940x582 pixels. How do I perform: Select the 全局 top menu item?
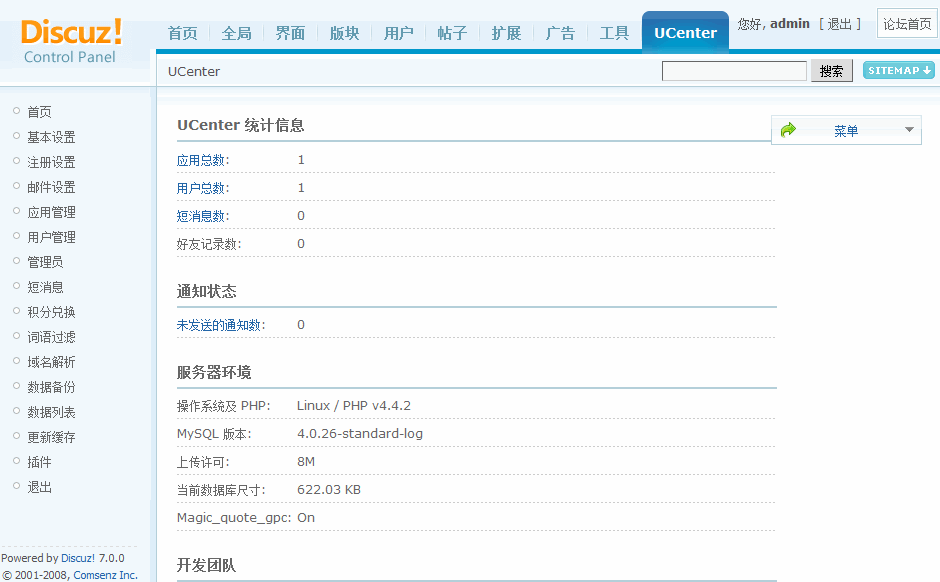(236, 33)
